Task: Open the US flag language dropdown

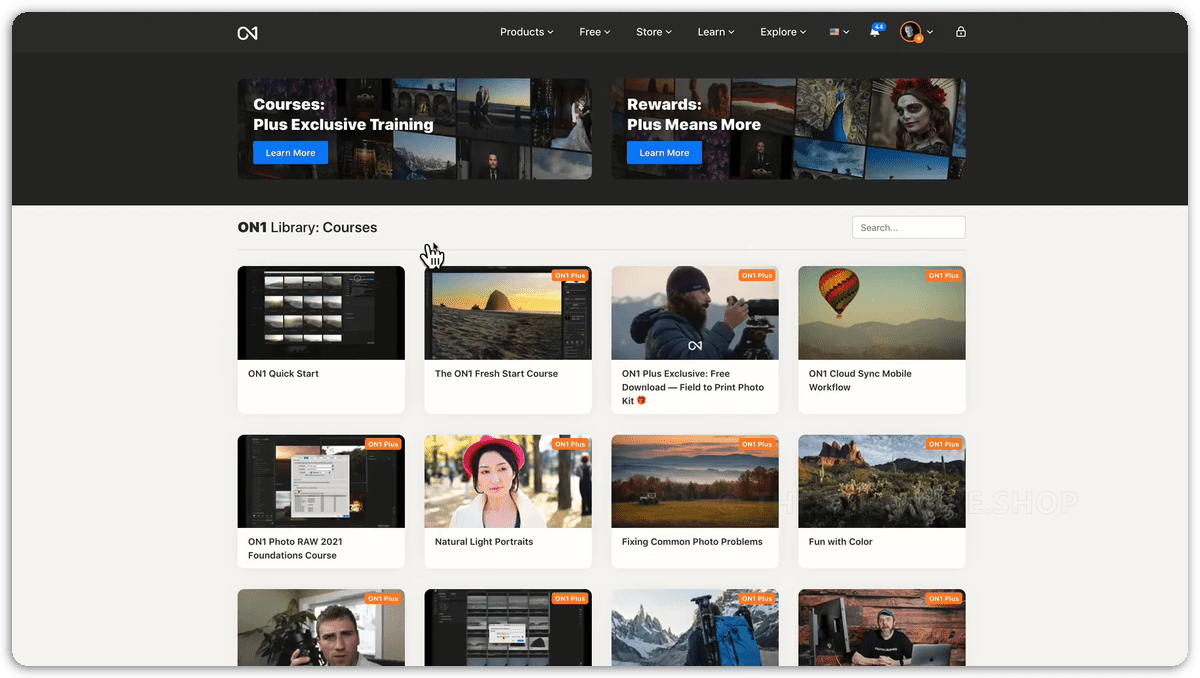Action: pyautogui.click(x=839, y=32)
